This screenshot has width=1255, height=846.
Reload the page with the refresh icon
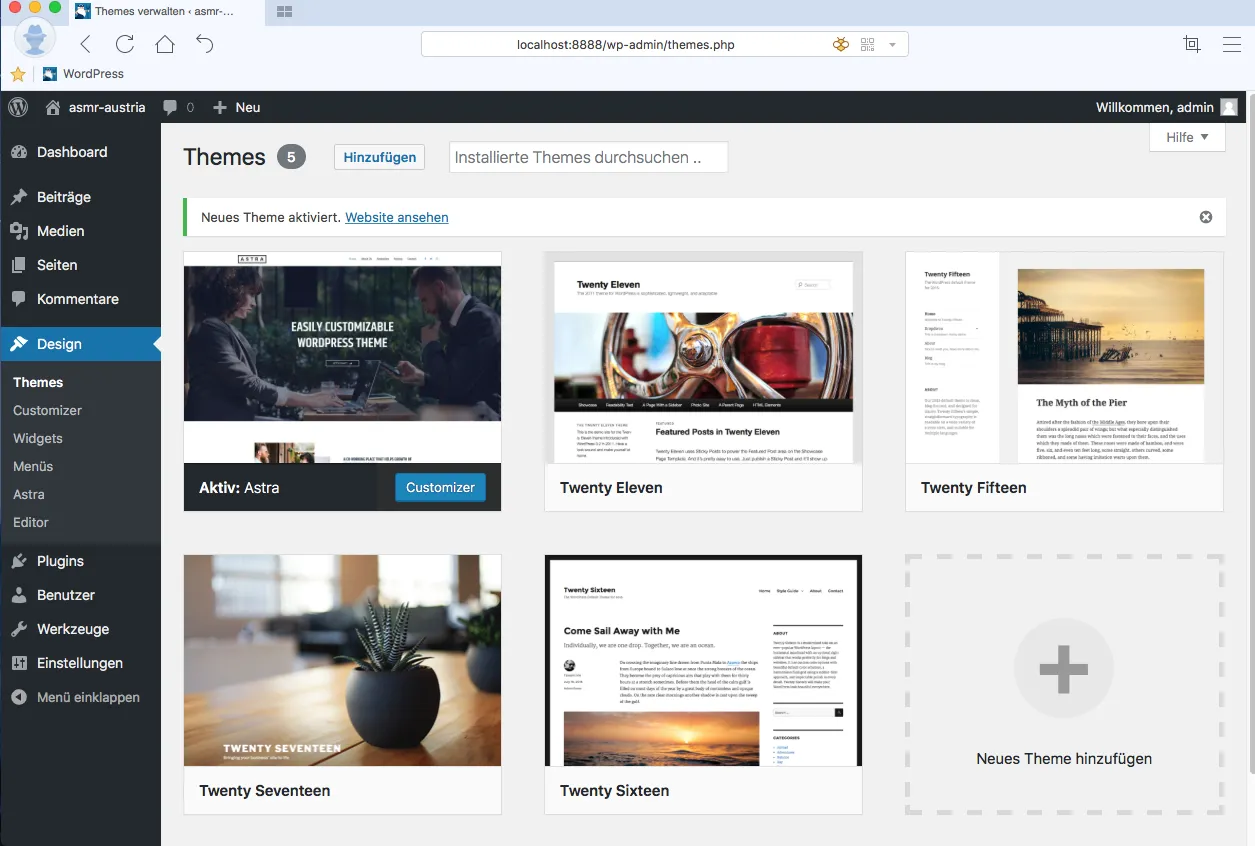[125, 44]
